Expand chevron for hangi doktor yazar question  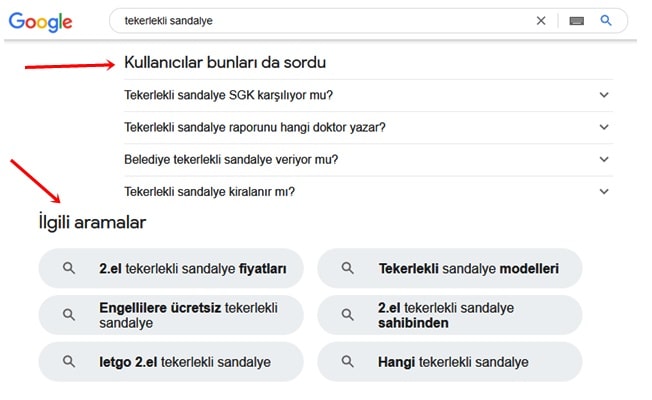pyautogui.click(x=604, y=127)
